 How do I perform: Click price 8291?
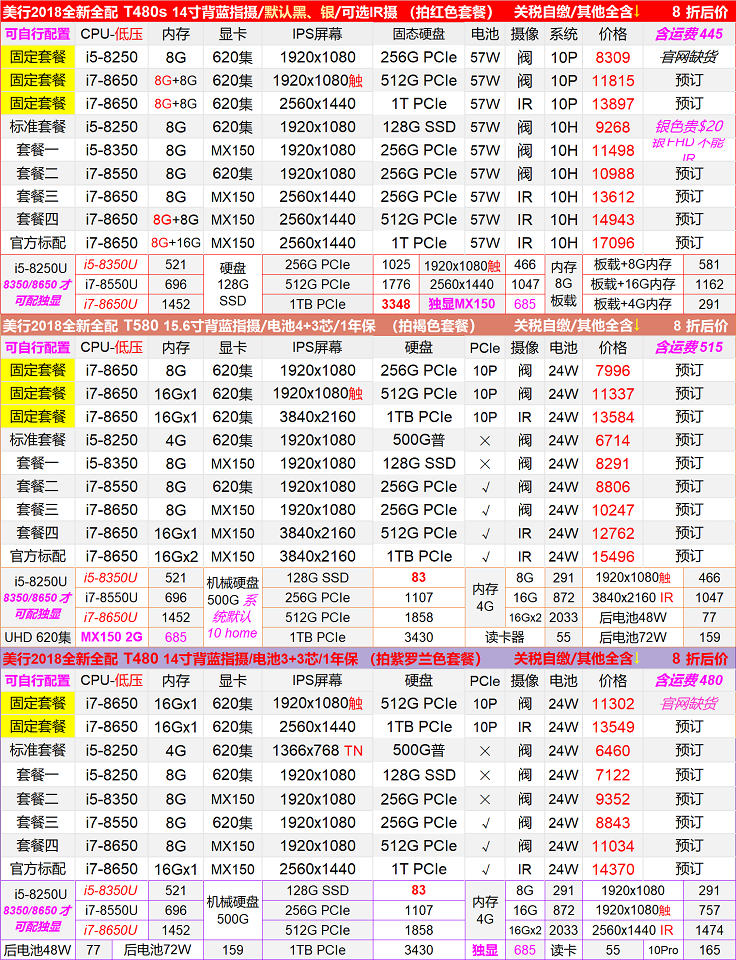[612, 464]
